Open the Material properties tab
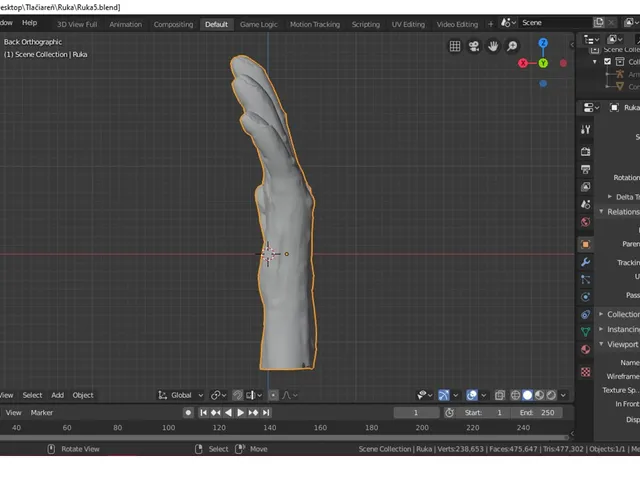 point(585,349)
